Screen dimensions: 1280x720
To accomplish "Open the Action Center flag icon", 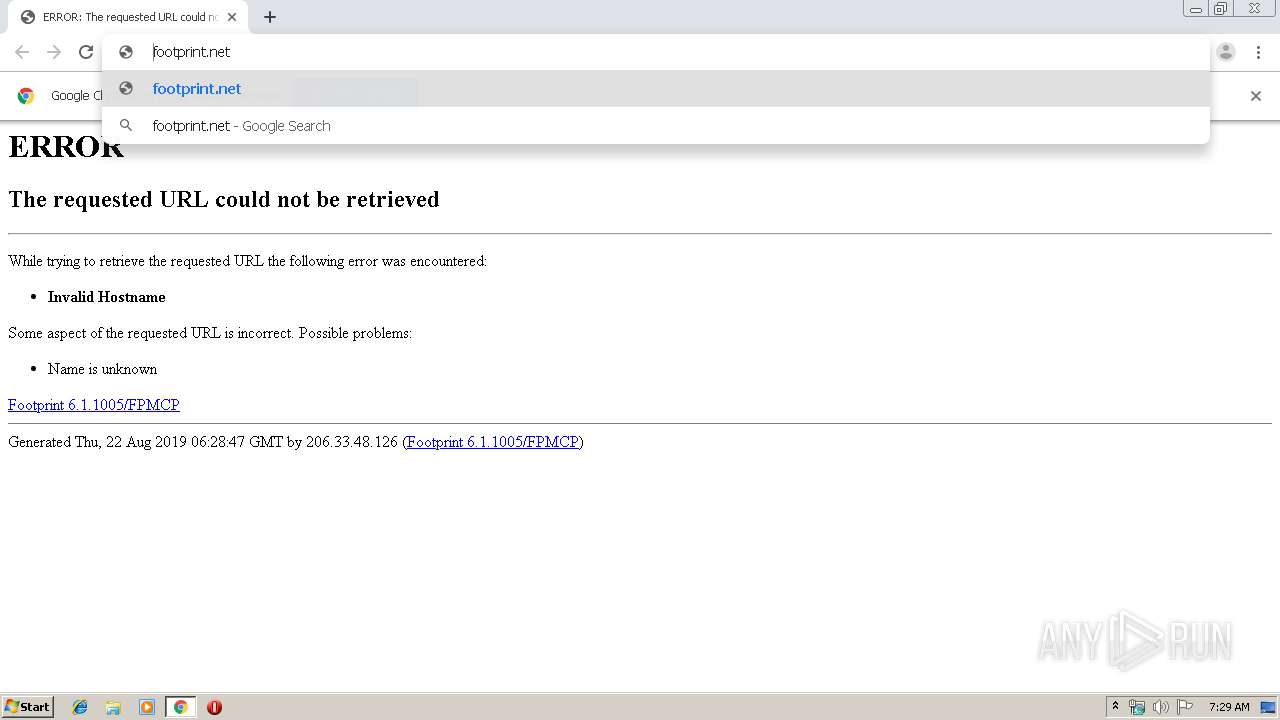I will pyautogui.click(x=1185, y=707).
